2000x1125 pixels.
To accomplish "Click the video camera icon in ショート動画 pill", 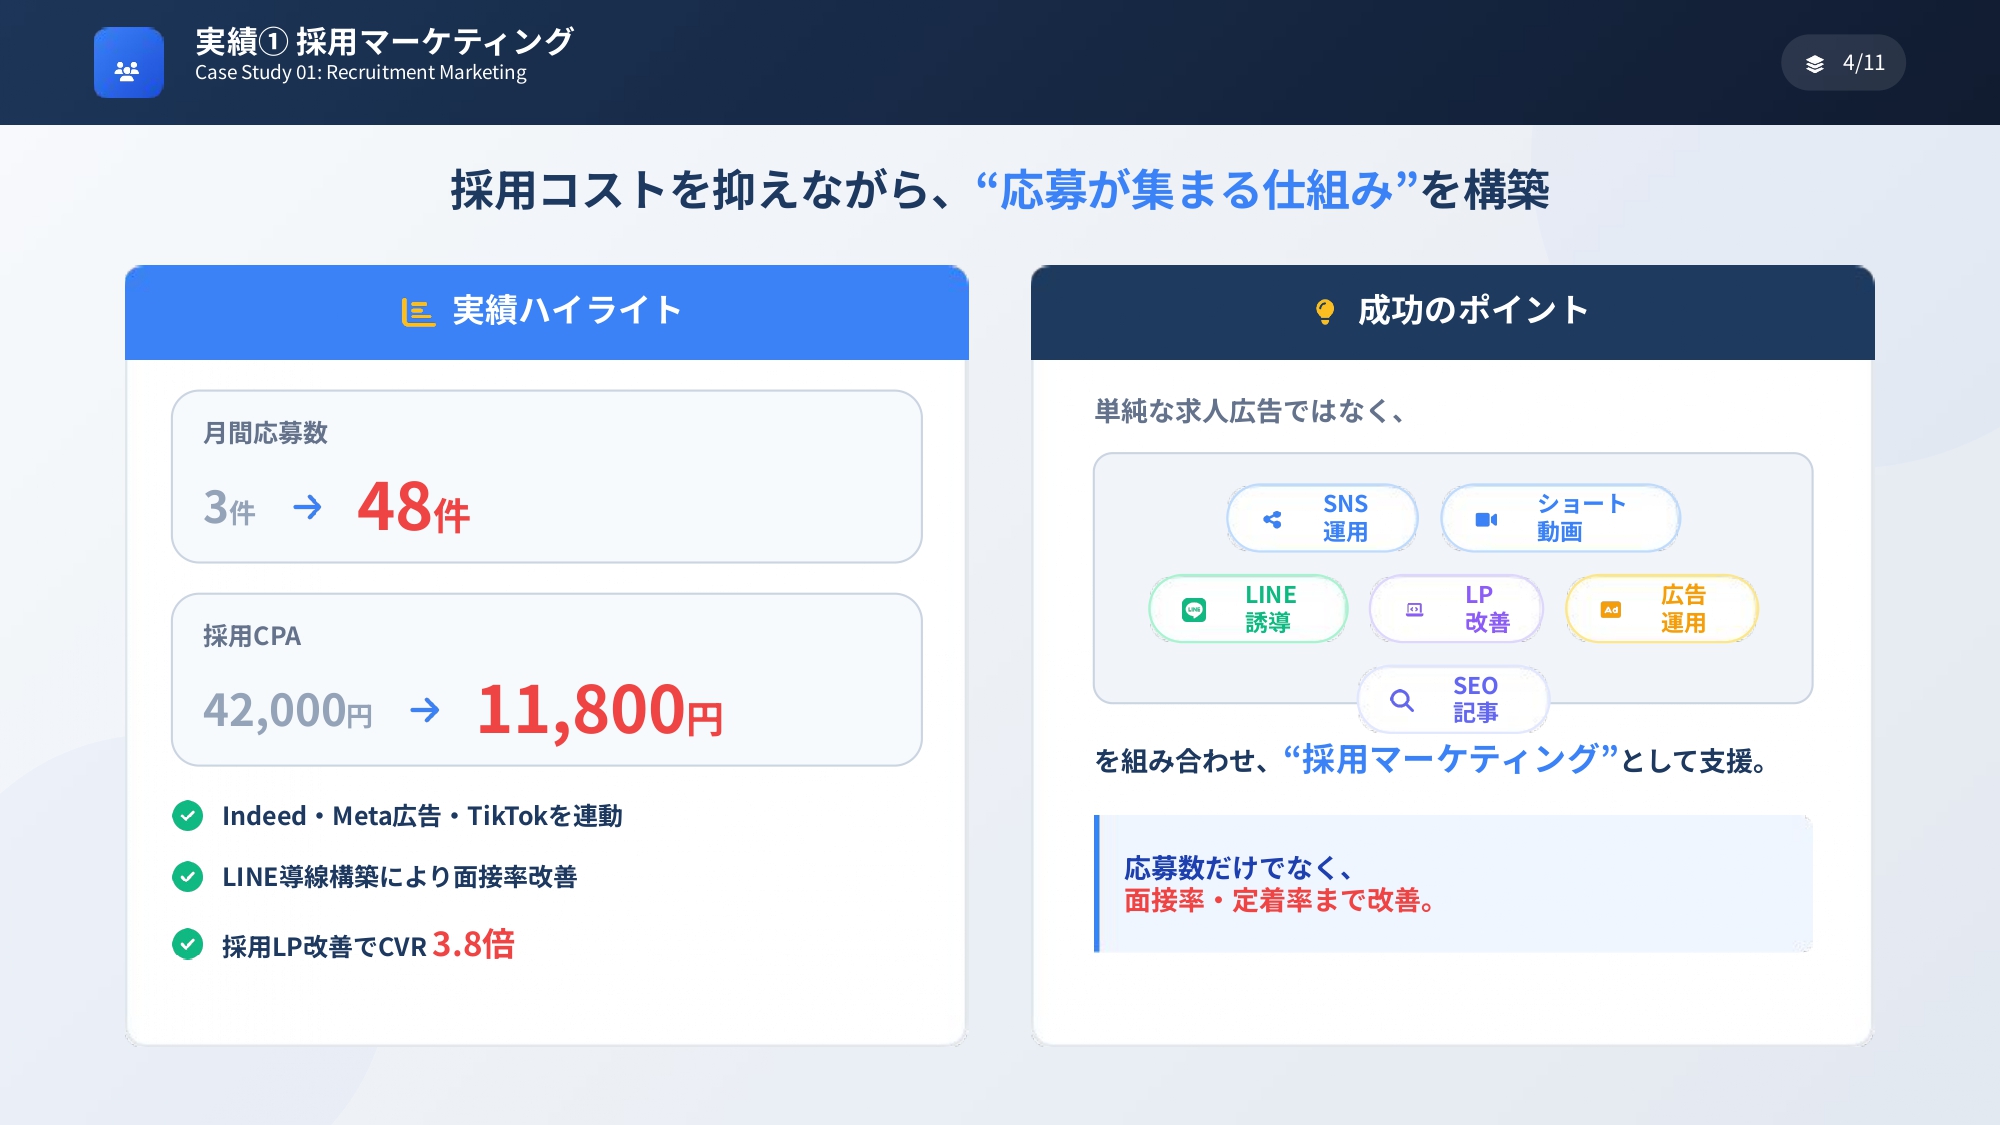I will [x=1487, y=519].
